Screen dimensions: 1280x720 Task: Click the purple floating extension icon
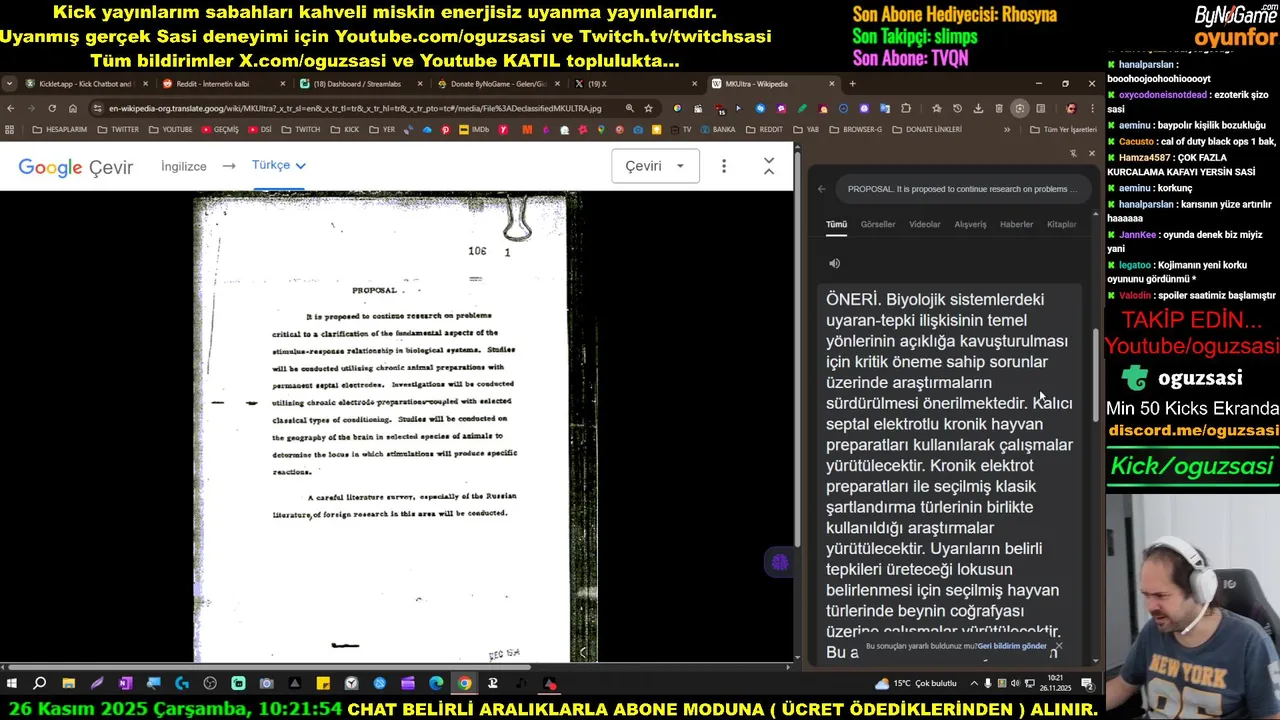click(780, 562)
